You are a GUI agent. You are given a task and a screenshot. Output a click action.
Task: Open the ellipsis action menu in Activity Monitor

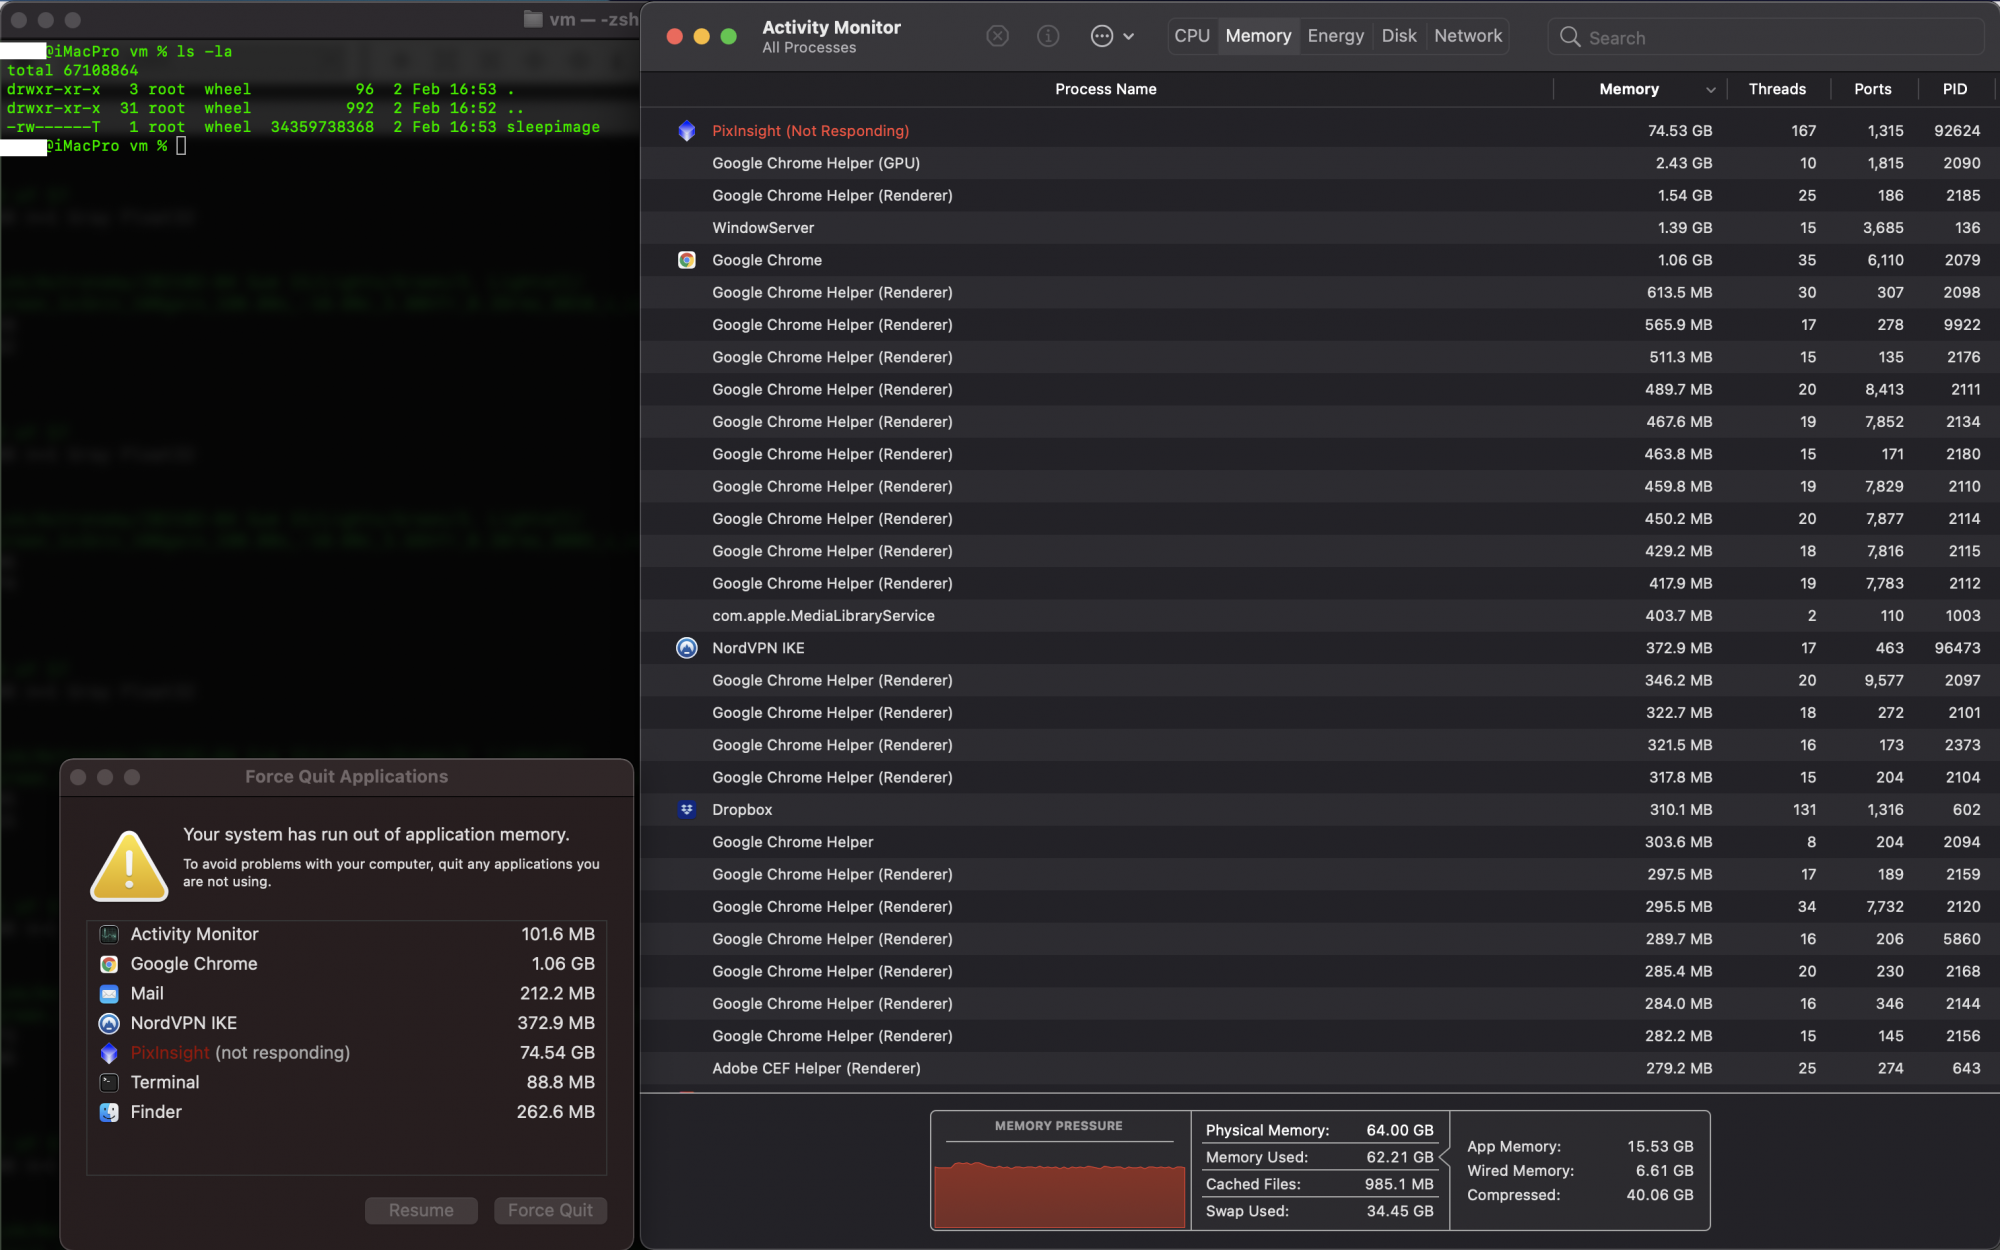pos(1112,36)
